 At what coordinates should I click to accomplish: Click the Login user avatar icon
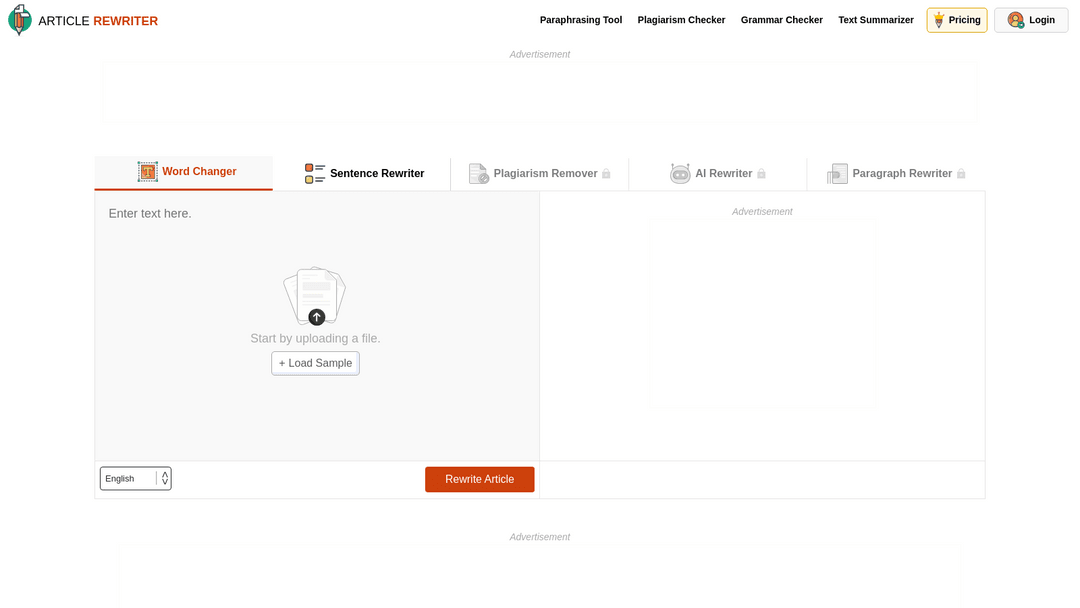click(x=1015, y=20)
